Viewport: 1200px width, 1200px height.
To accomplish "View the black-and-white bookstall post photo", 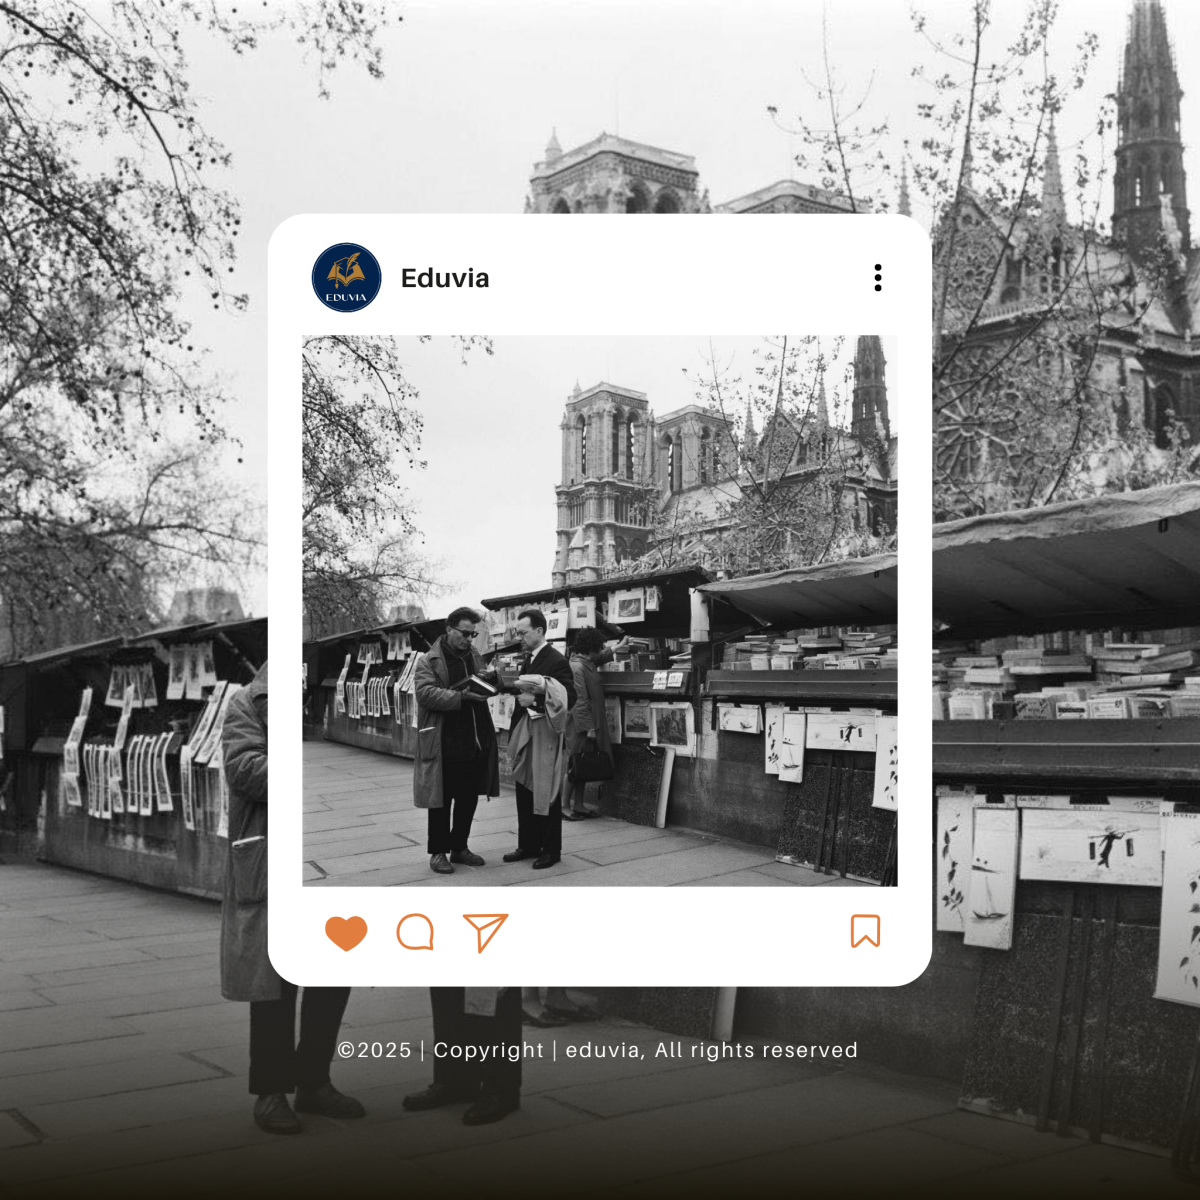I will pyautogui.click(x=600, y=610).
